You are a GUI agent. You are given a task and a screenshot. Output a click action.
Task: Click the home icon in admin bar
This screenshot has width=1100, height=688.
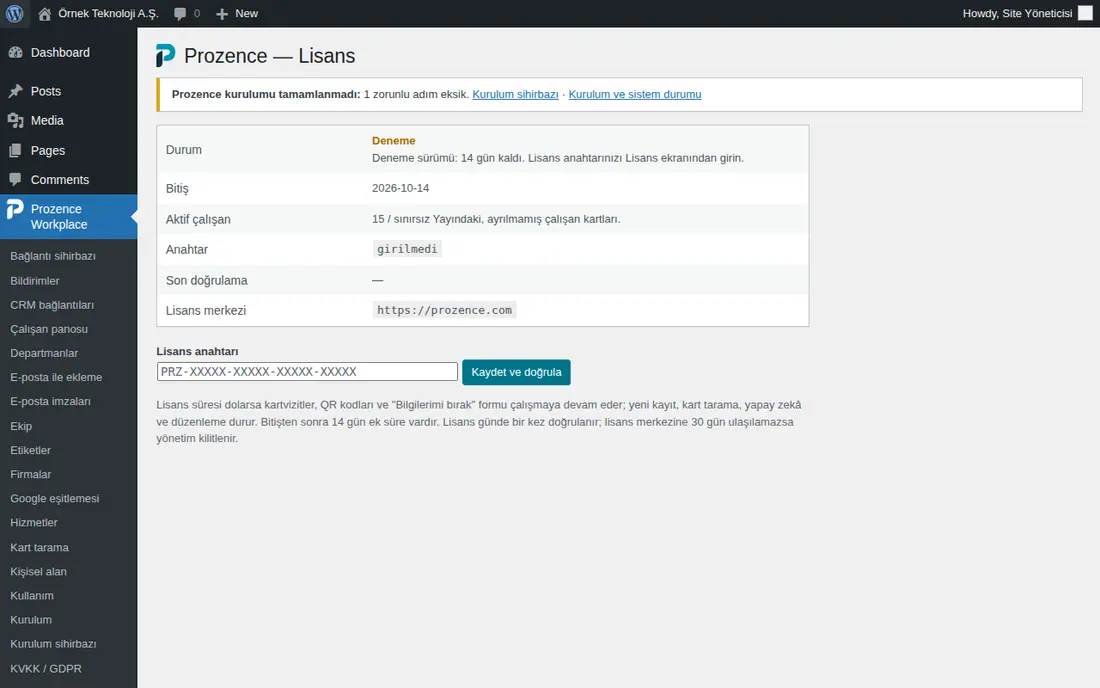(x=44, y=13)
